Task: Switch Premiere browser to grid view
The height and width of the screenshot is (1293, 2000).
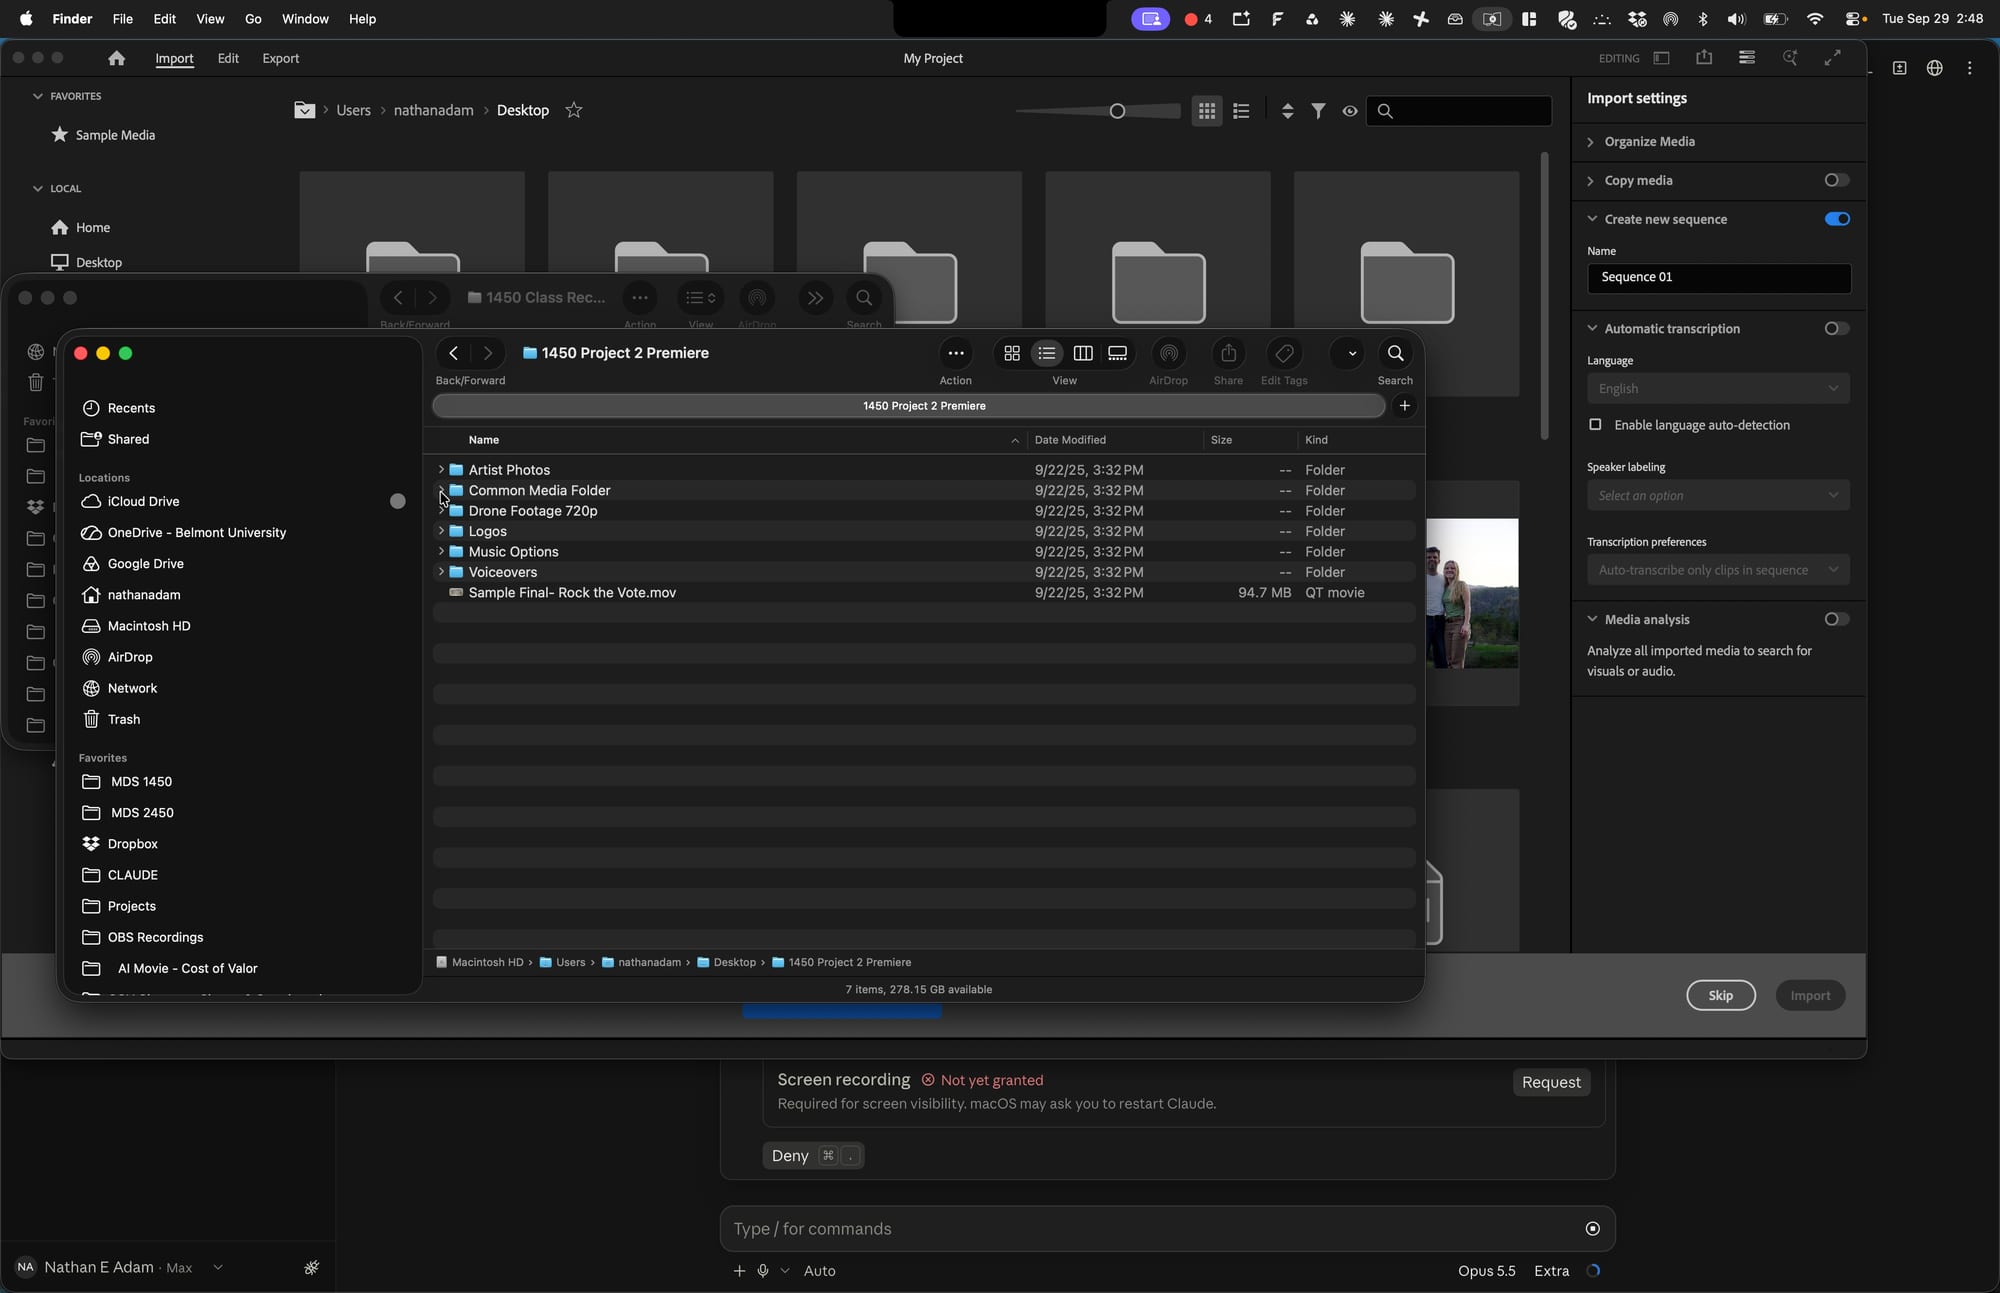Action: point(1207,111)
